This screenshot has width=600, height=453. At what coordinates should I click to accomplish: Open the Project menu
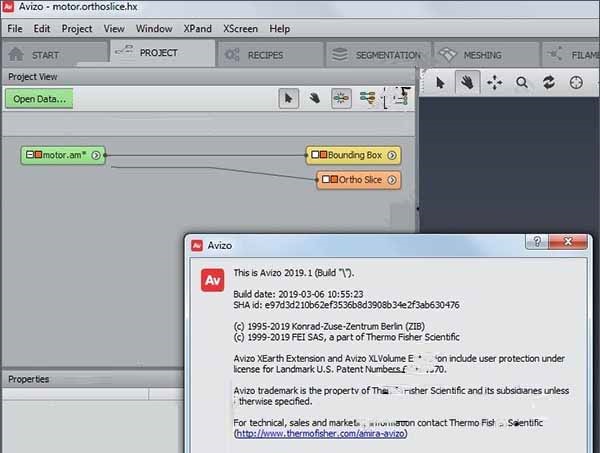(77, 29)
